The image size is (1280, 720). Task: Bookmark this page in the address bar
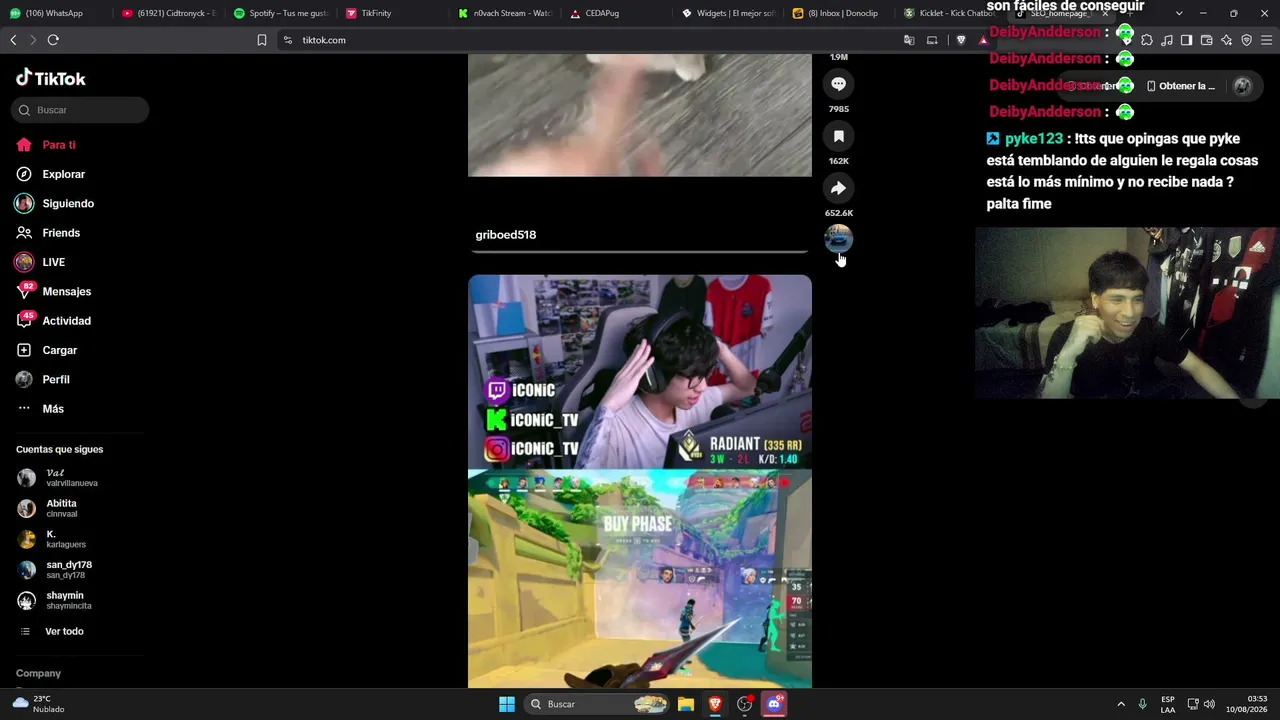262,40
